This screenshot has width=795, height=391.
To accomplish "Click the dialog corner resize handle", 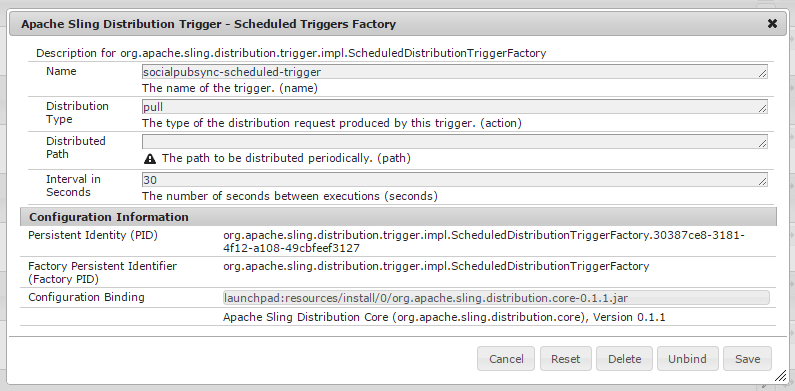I will click(x=780, y=375).
